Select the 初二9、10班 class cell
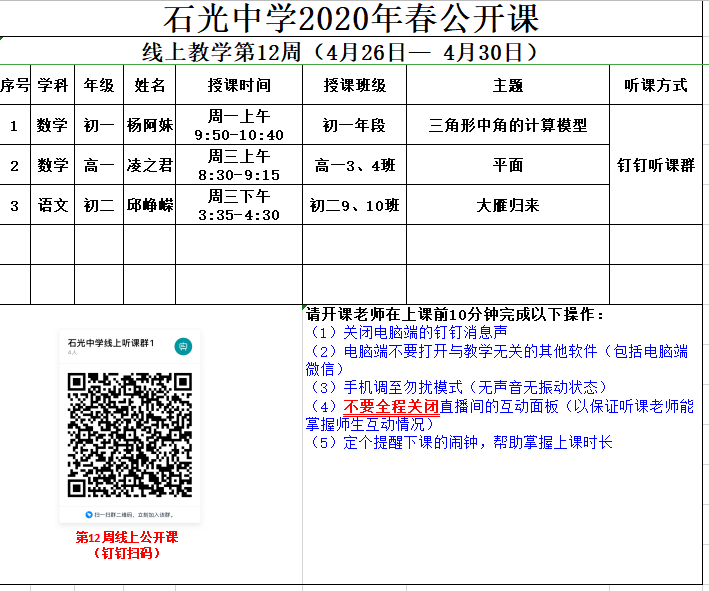This screenshot has width=709, height=591. click(x=354, y=205)
